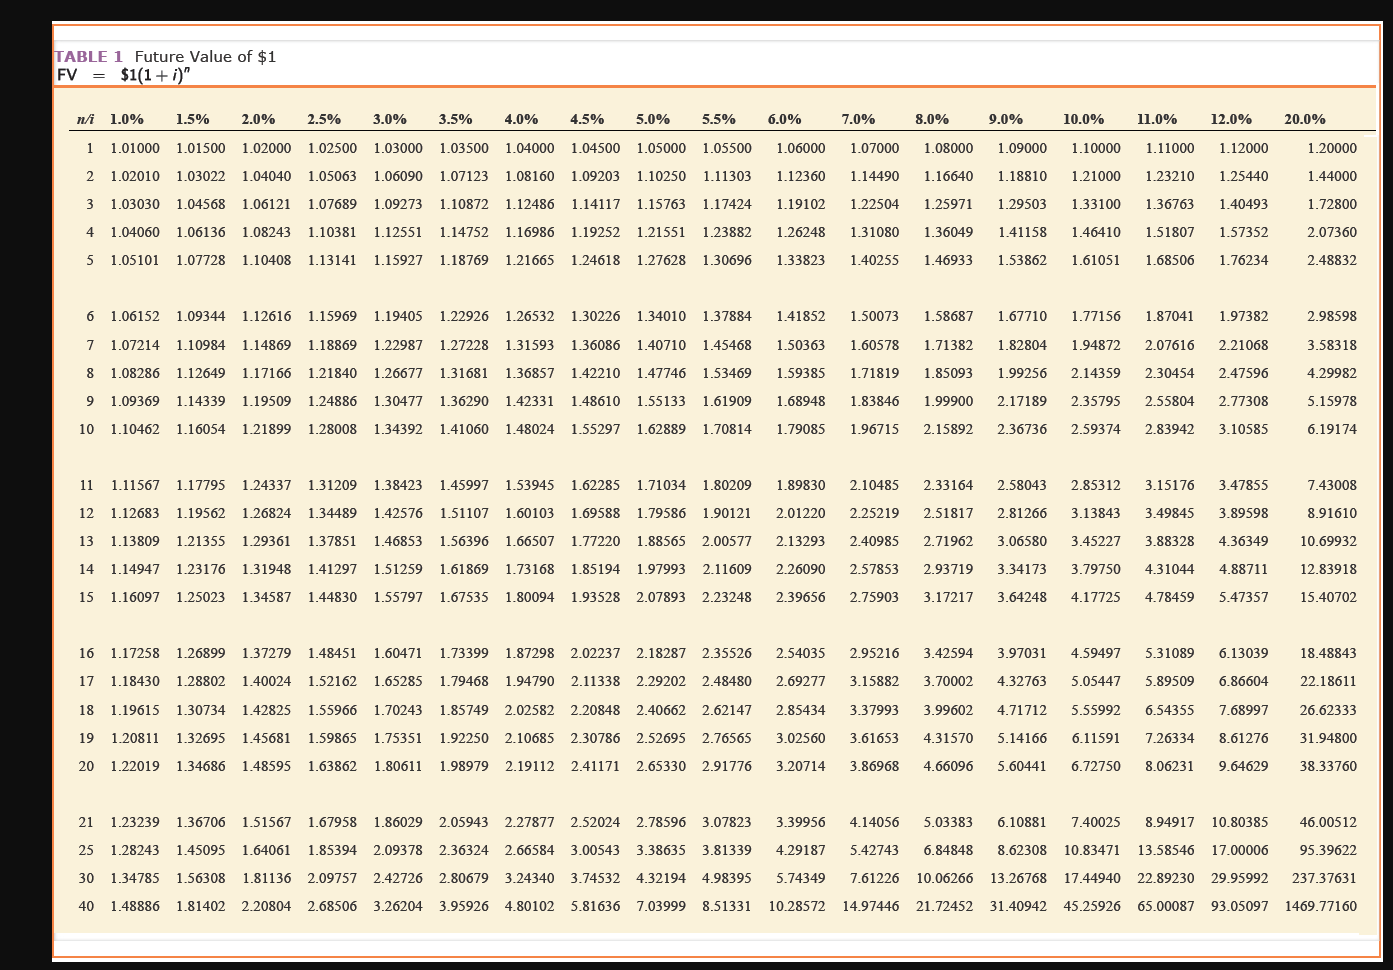Screen dimensions: 1393x970
Task: Click the cell value 14.97446
Action: coord(871,906)
